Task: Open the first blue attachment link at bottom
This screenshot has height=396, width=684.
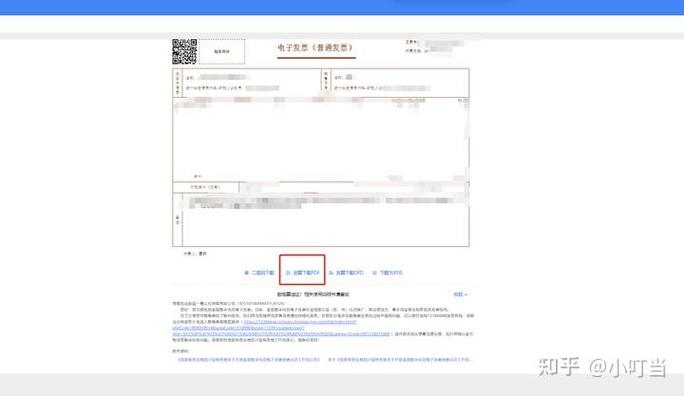Action: coord(248,360)
